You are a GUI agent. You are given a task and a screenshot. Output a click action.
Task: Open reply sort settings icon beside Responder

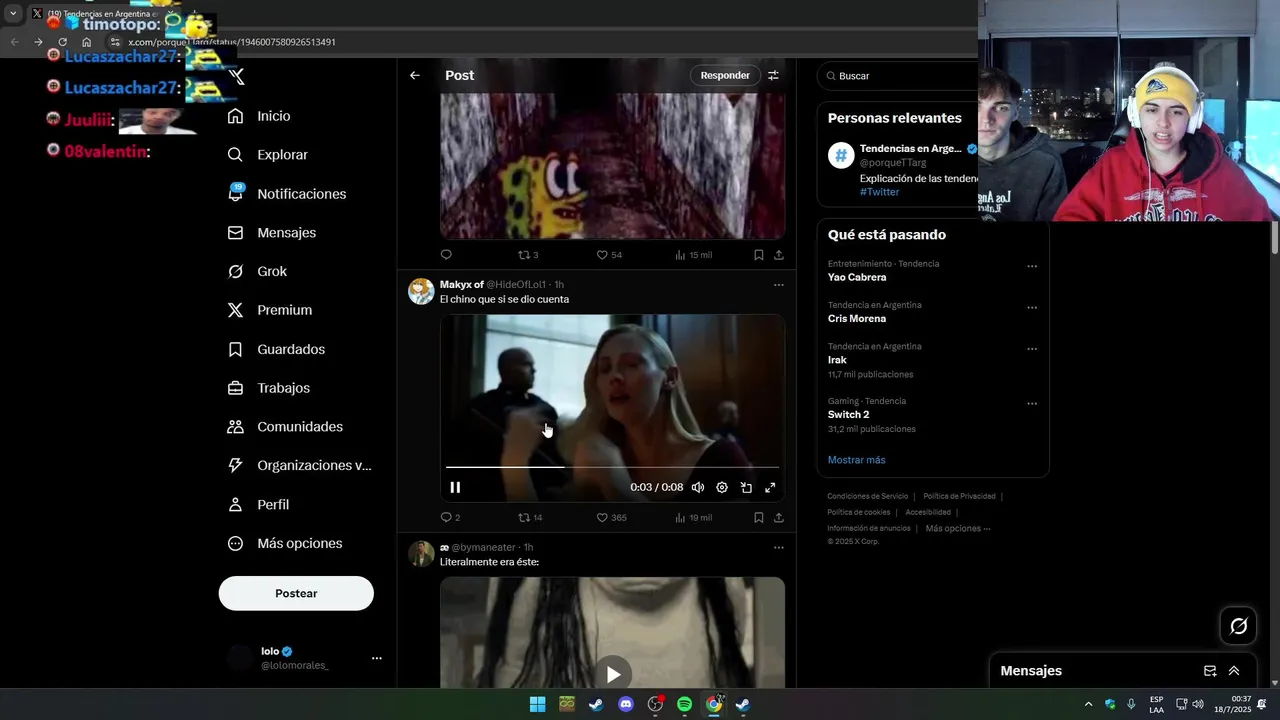(x=773, y=75)
